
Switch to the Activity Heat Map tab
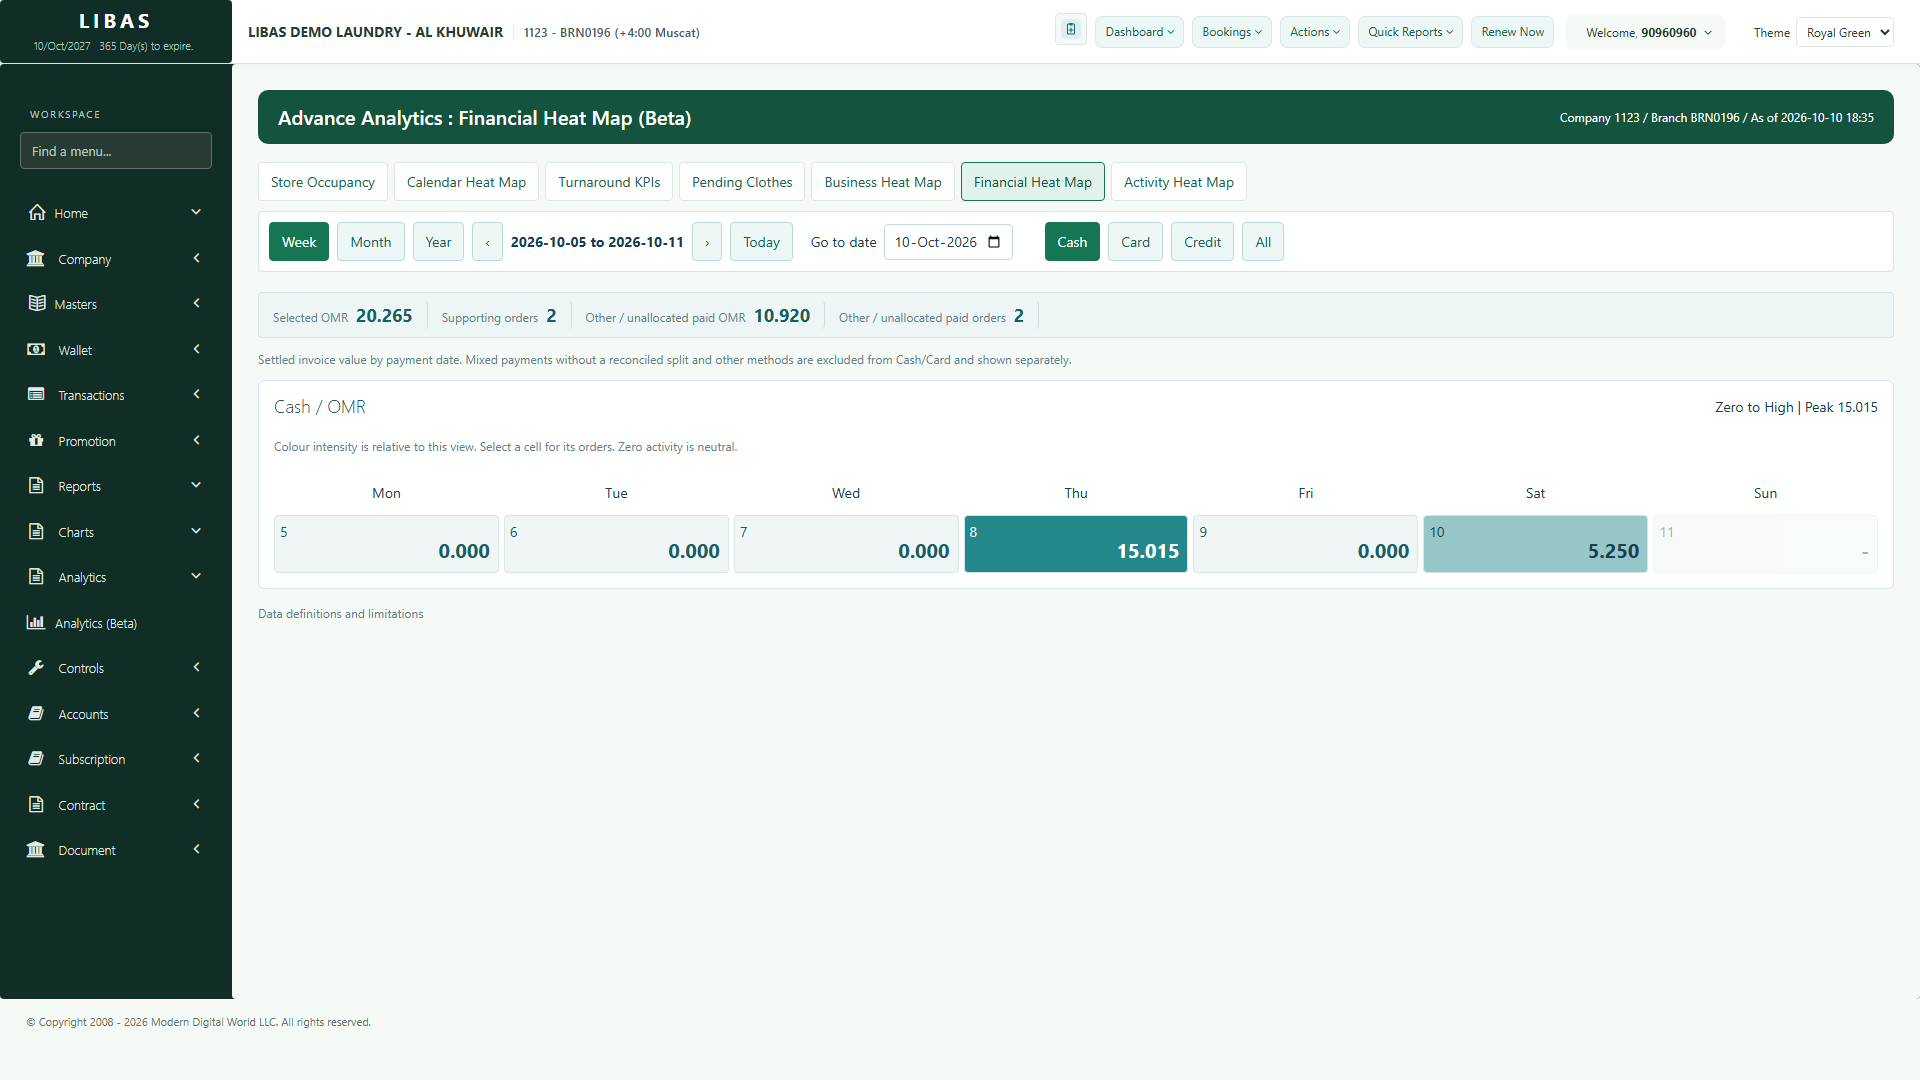coord(1178,182)
